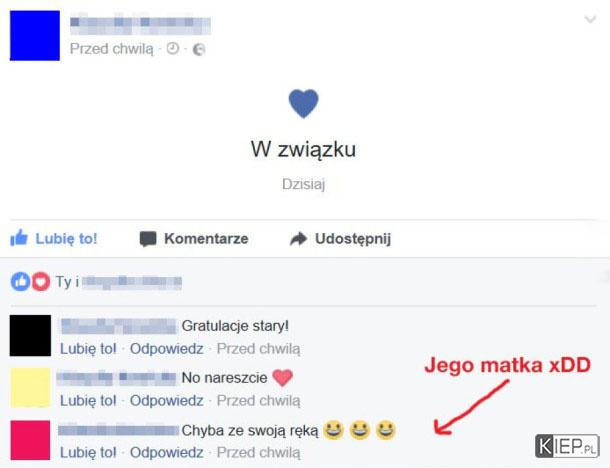Click the clock icon beside Przed chwilą

click(x=173, y=49)
